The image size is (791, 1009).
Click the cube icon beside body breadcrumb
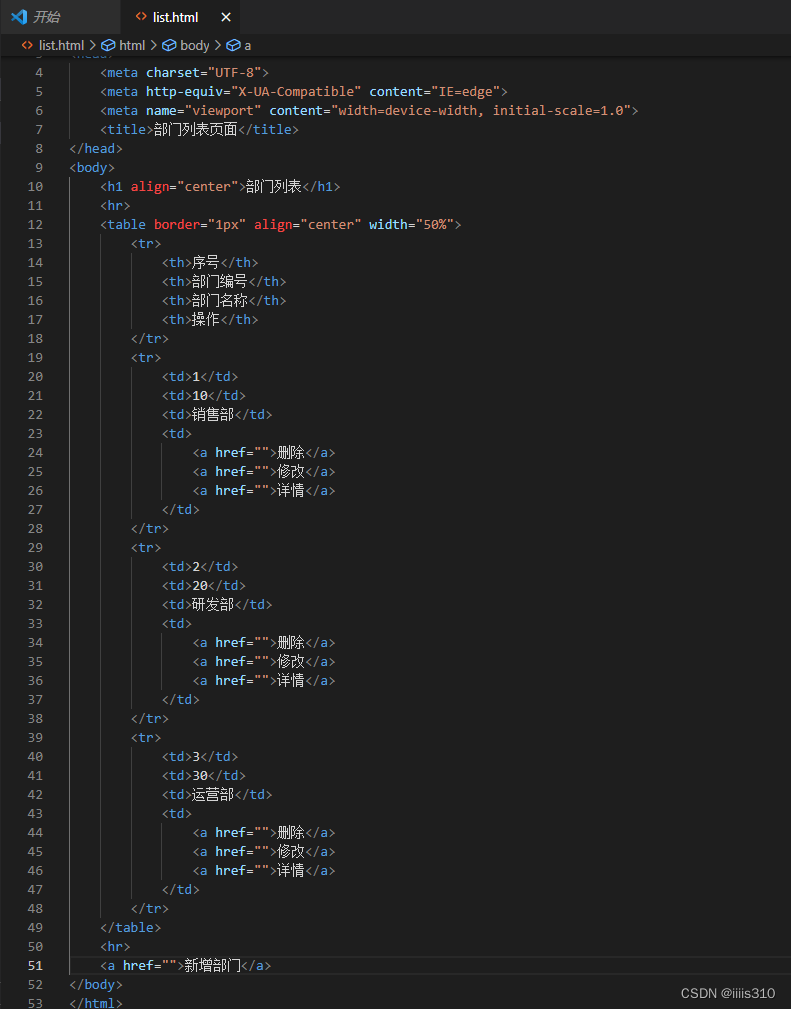[x=169, y=46]
